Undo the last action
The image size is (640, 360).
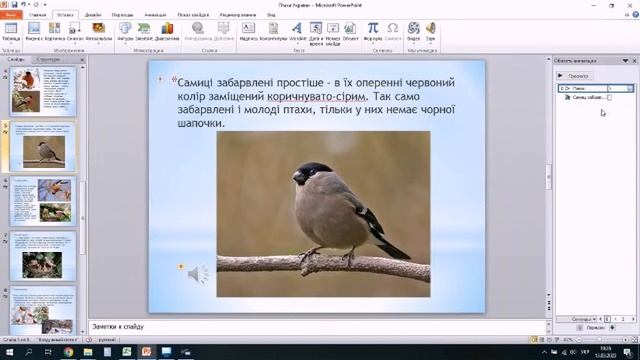pos(23,4)
